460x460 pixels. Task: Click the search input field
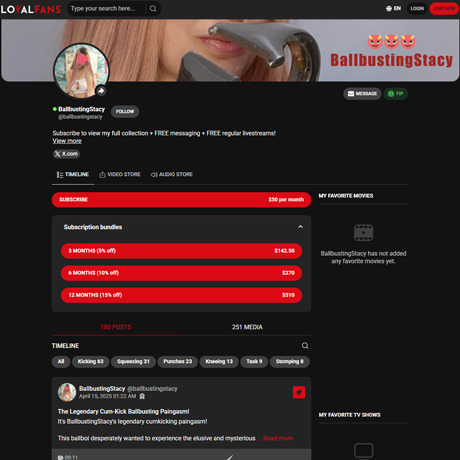(107, 9)
